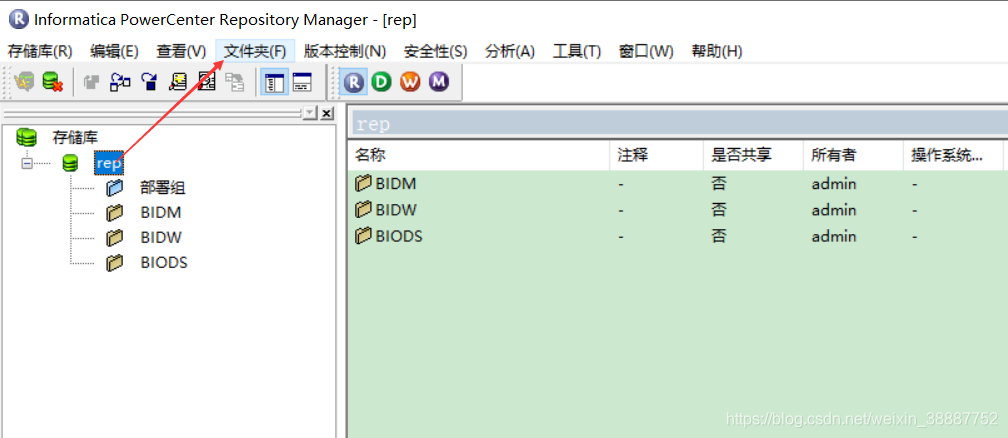The image size is (1008, 438).
Task: Open the 安全性(S) menu
Action: (435, 51)
